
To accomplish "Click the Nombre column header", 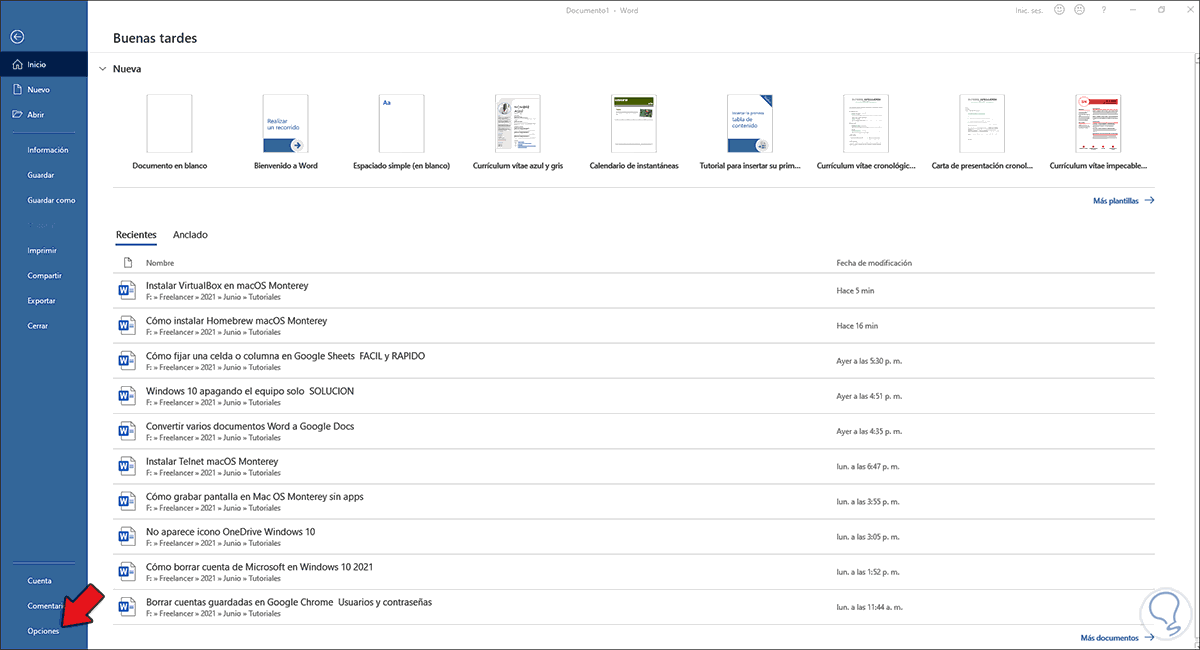I will tap(160, 263).
